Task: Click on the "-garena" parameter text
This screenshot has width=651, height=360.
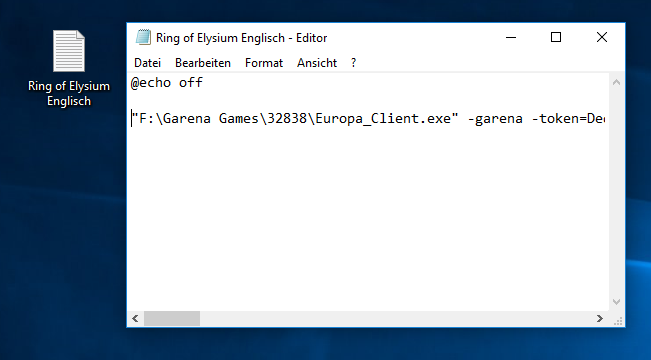Action: coord(495,119)
